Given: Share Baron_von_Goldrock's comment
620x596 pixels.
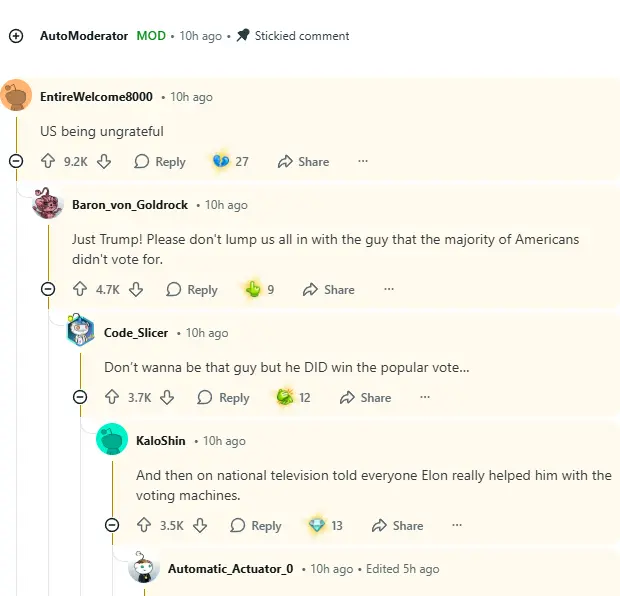Looking at the screenshot, I should tap(329, 289).
